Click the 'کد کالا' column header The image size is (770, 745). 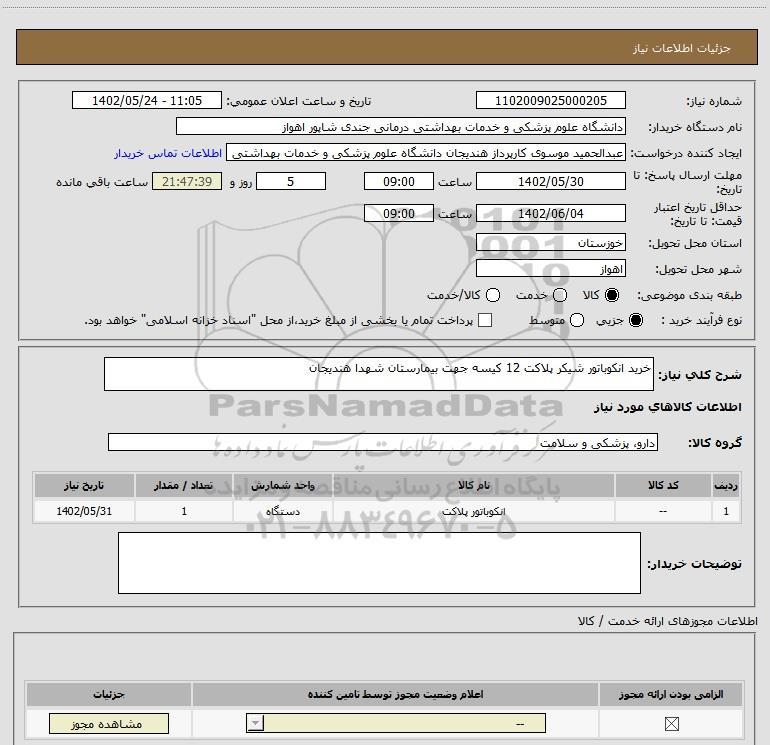[x=663, y=485]
